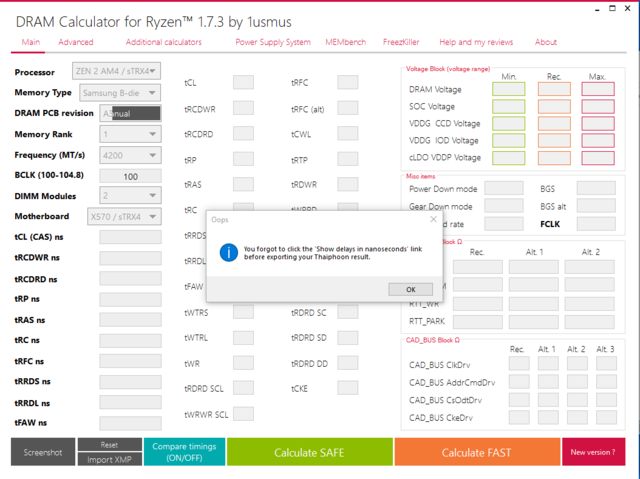Click the BGS value field
Viewport: 640px width, 479px height.
coord(596,188)
